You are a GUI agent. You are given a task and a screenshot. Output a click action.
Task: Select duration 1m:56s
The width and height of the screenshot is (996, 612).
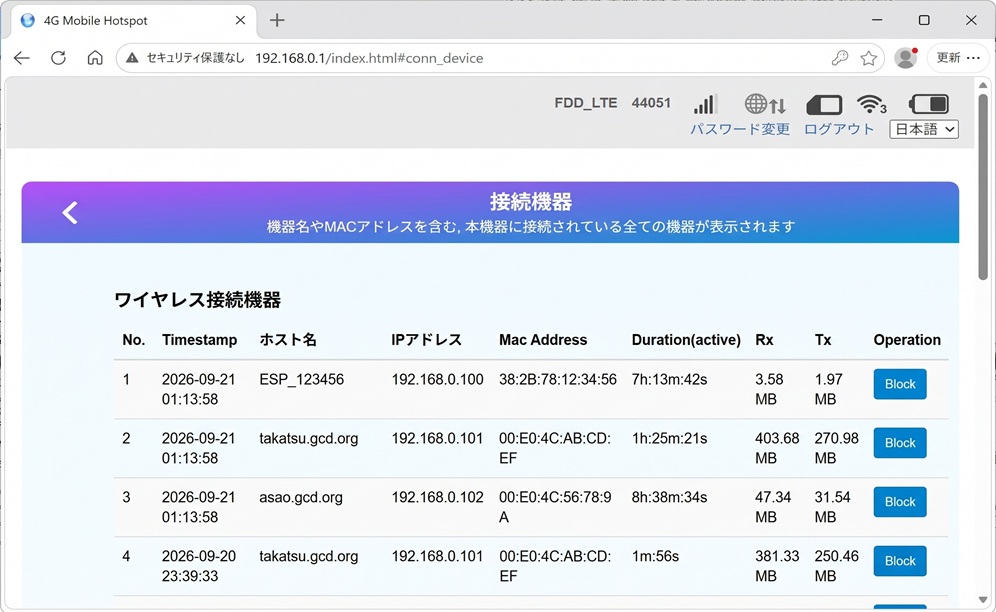tap(655, 556)
